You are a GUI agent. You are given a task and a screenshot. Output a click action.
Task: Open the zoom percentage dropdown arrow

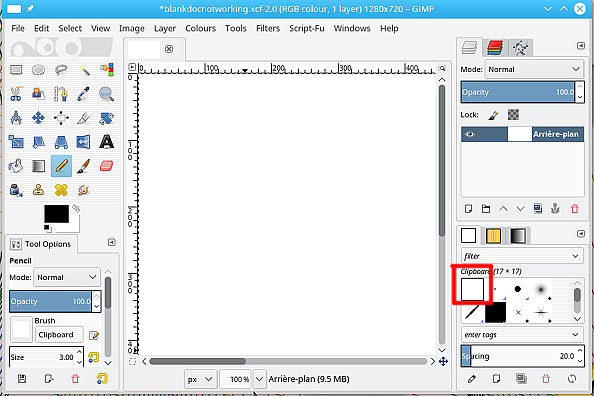coord(259,379)
